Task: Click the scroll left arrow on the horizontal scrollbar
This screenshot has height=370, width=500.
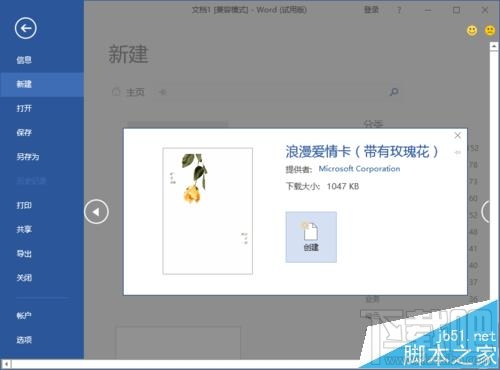Action: click(x=6, y=364)
